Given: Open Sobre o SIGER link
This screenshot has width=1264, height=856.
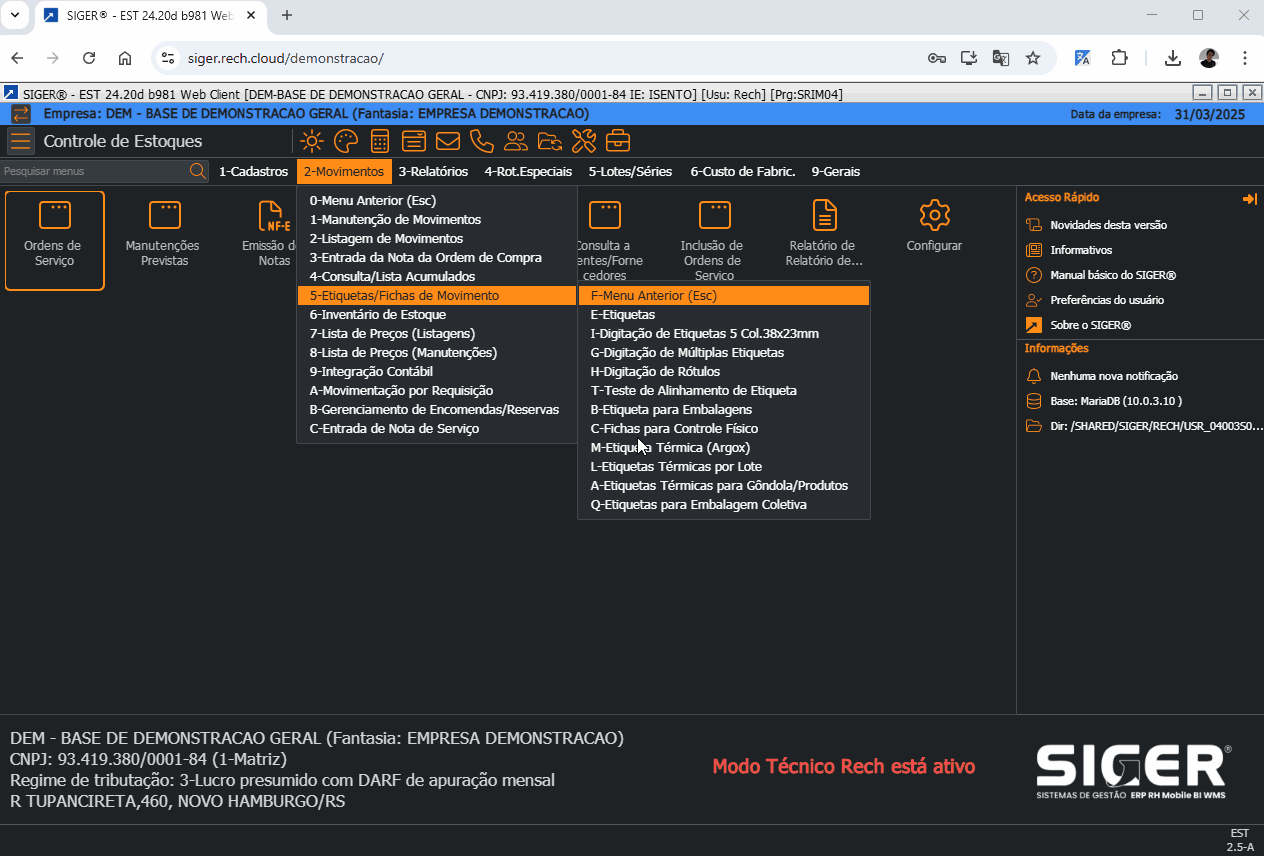Looking at the screenshot, I should click(1090, 325).
